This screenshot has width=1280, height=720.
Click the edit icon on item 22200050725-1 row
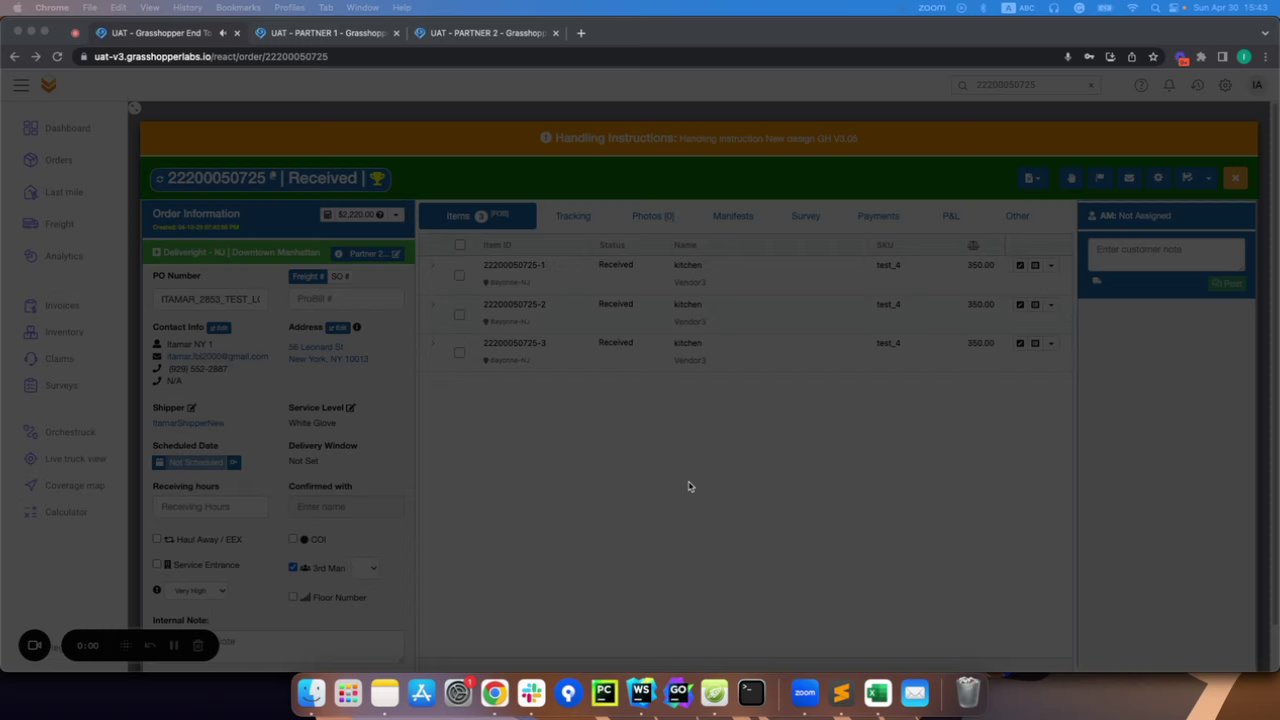point(1020,266)
